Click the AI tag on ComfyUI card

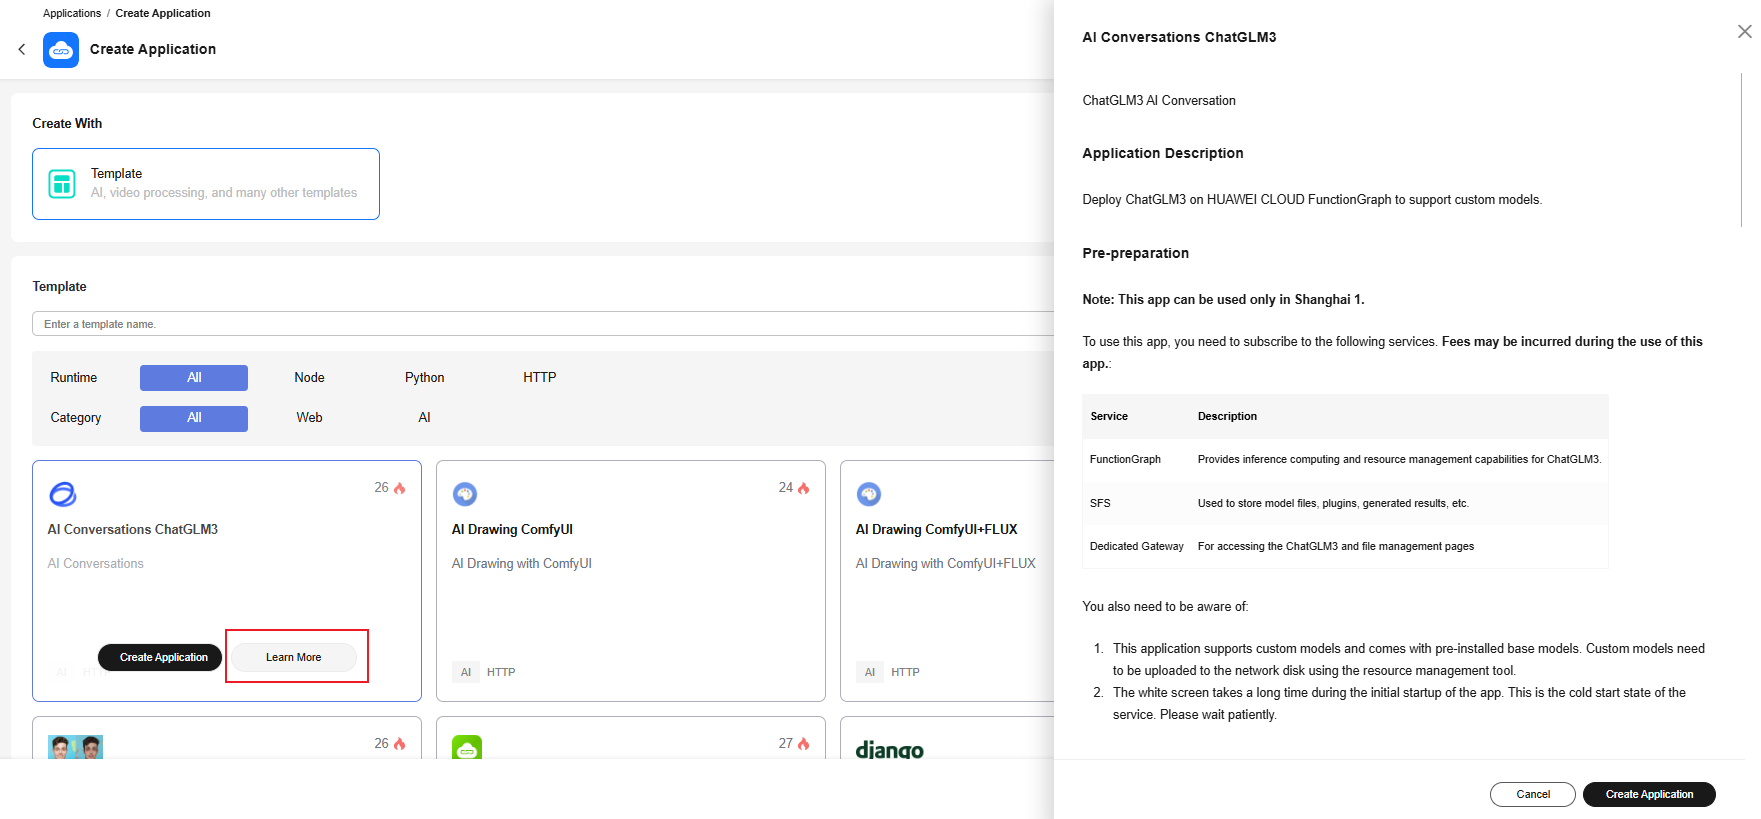466,672
